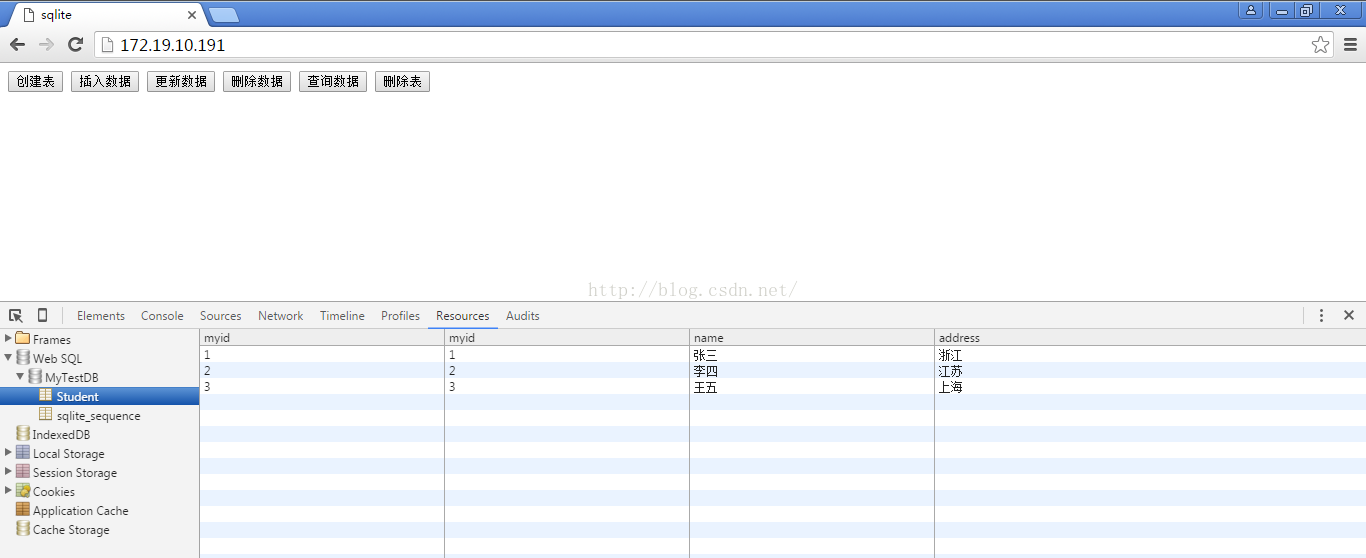This screenshot has width=1366, height=558.
Task: Select IndexedDB in the sidebar
Action: pyautogui.click(x=61, y=435)
